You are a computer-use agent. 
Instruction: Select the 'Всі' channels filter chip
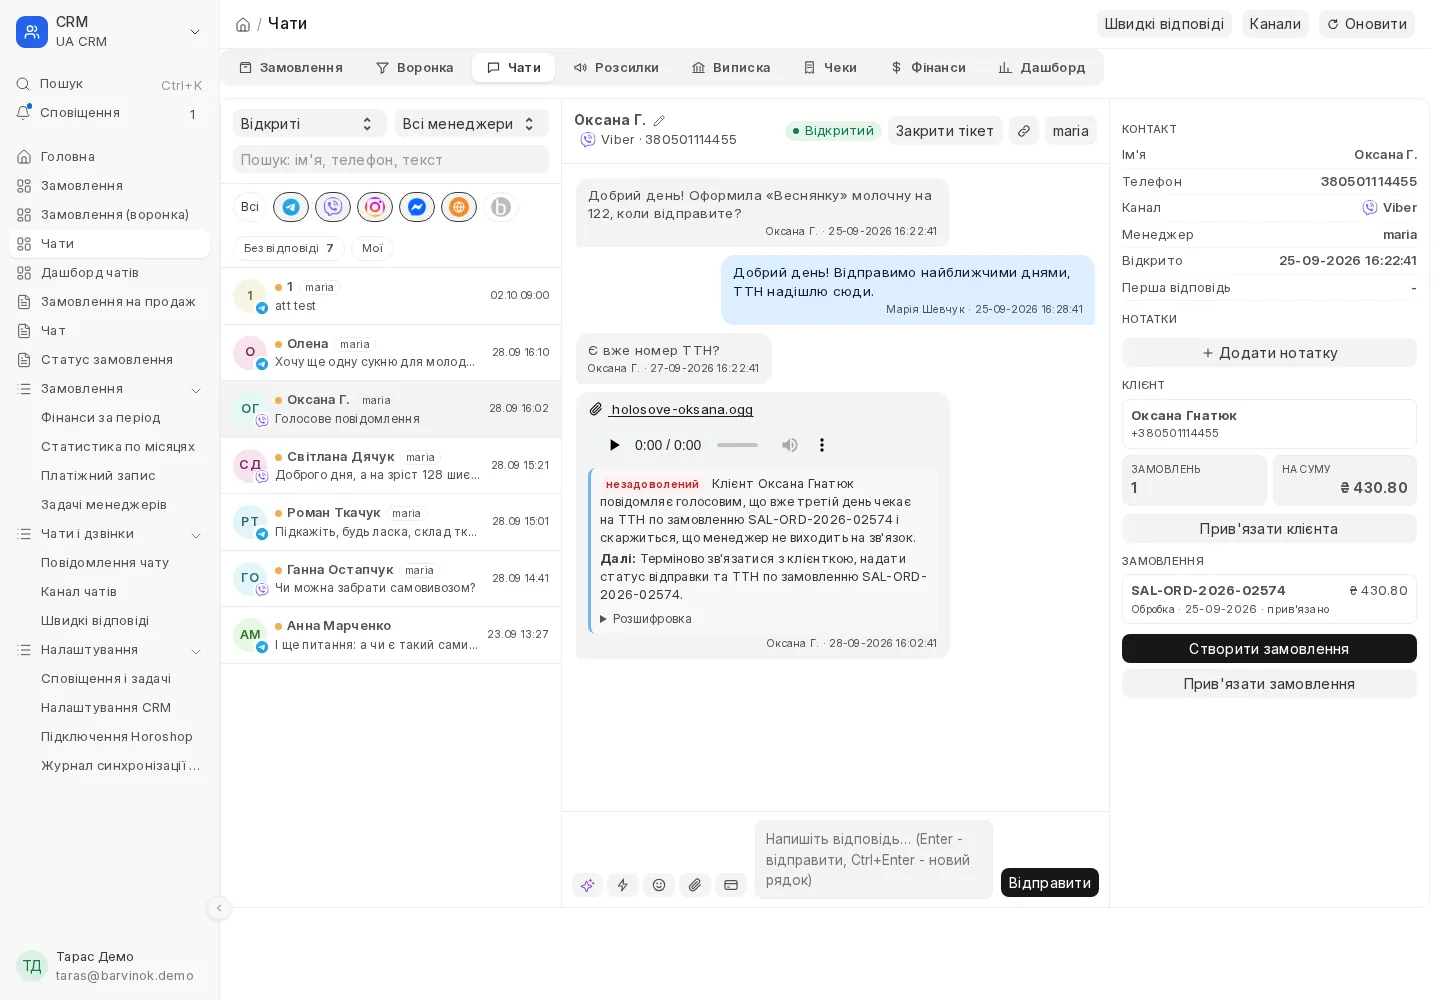point(250,207)
